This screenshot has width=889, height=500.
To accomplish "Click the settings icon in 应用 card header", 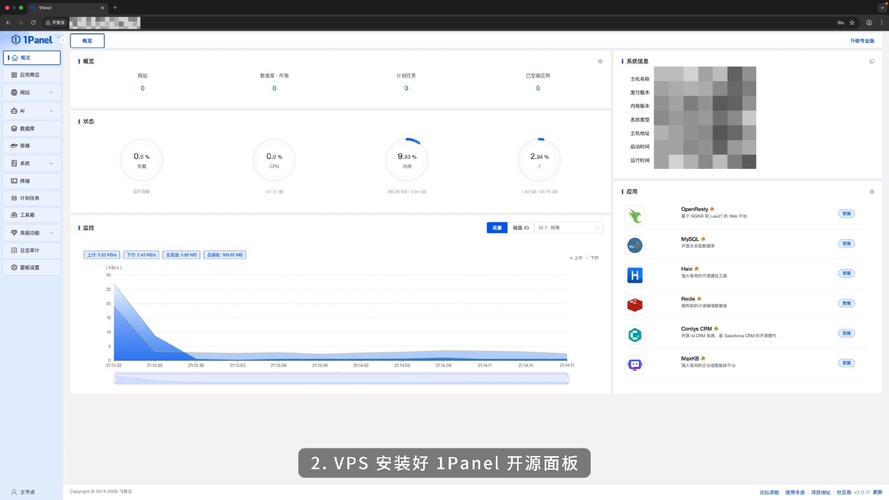I will [872, 192].
